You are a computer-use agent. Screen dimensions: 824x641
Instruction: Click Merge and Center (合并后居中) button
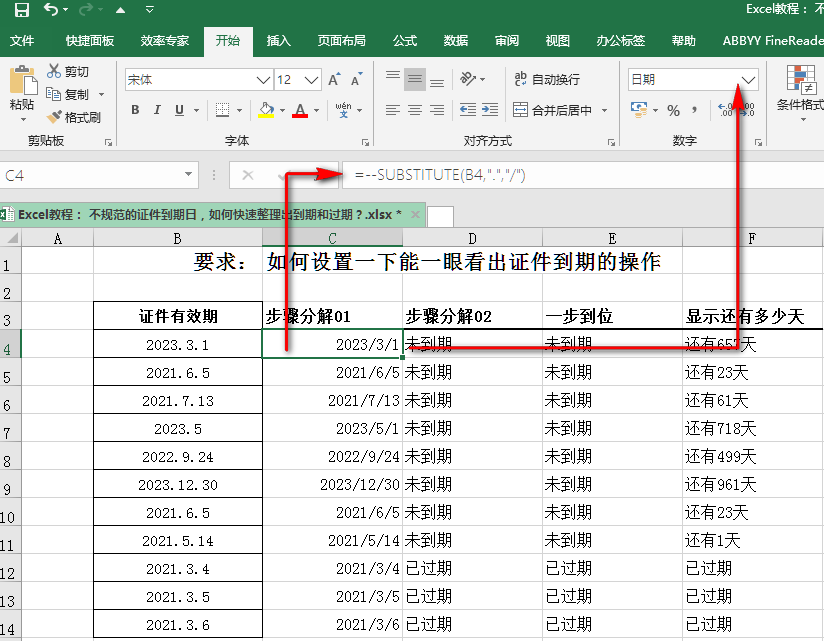(553, 111)
